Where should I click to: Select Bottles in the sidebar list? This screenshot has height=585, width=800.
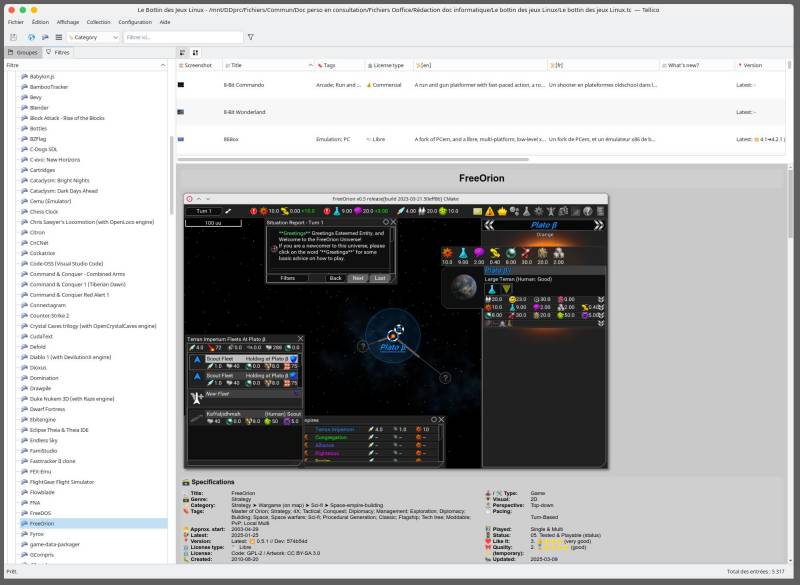click(38, 129)
